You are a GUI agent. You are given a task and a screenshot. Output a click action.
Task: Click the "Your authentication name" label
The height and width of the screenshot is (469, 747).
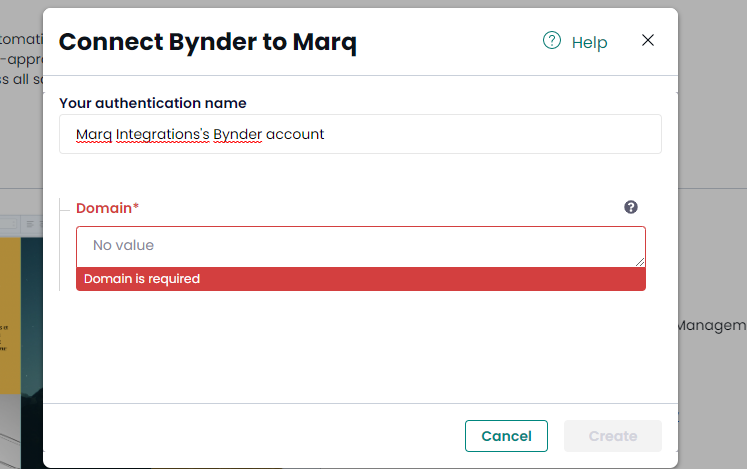coord(152,103)
